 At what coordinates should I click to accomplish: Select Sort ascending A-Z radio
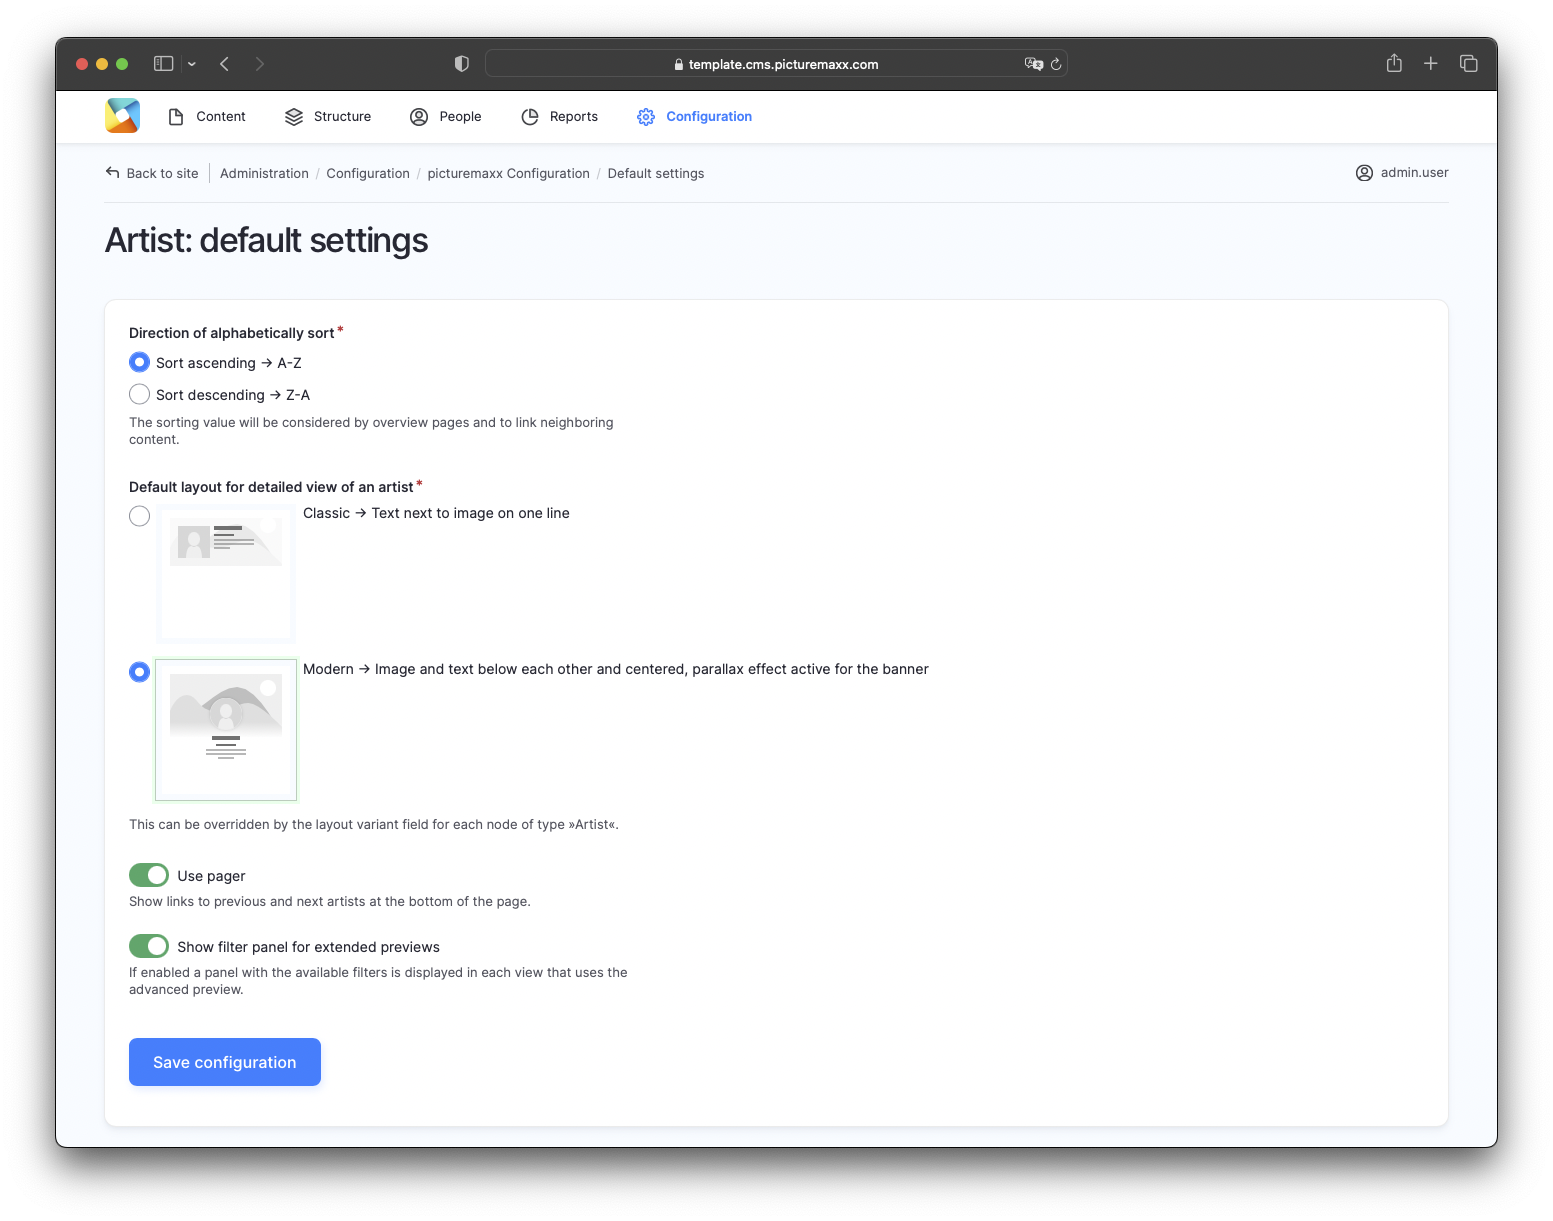[140, 362]
